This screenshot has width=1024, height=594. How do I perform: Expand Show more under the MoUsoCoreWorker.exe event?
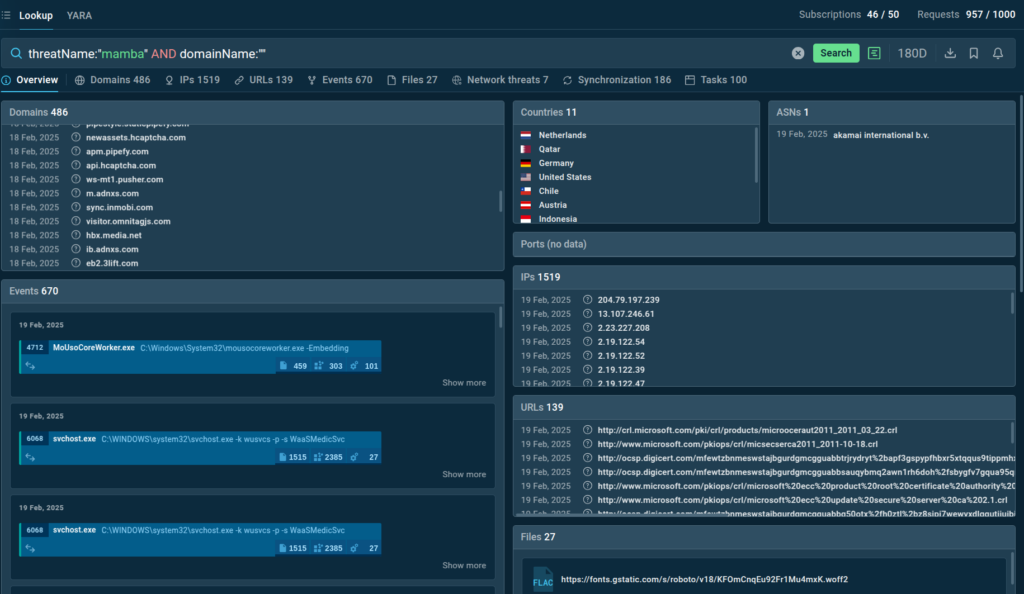point(464,383)
